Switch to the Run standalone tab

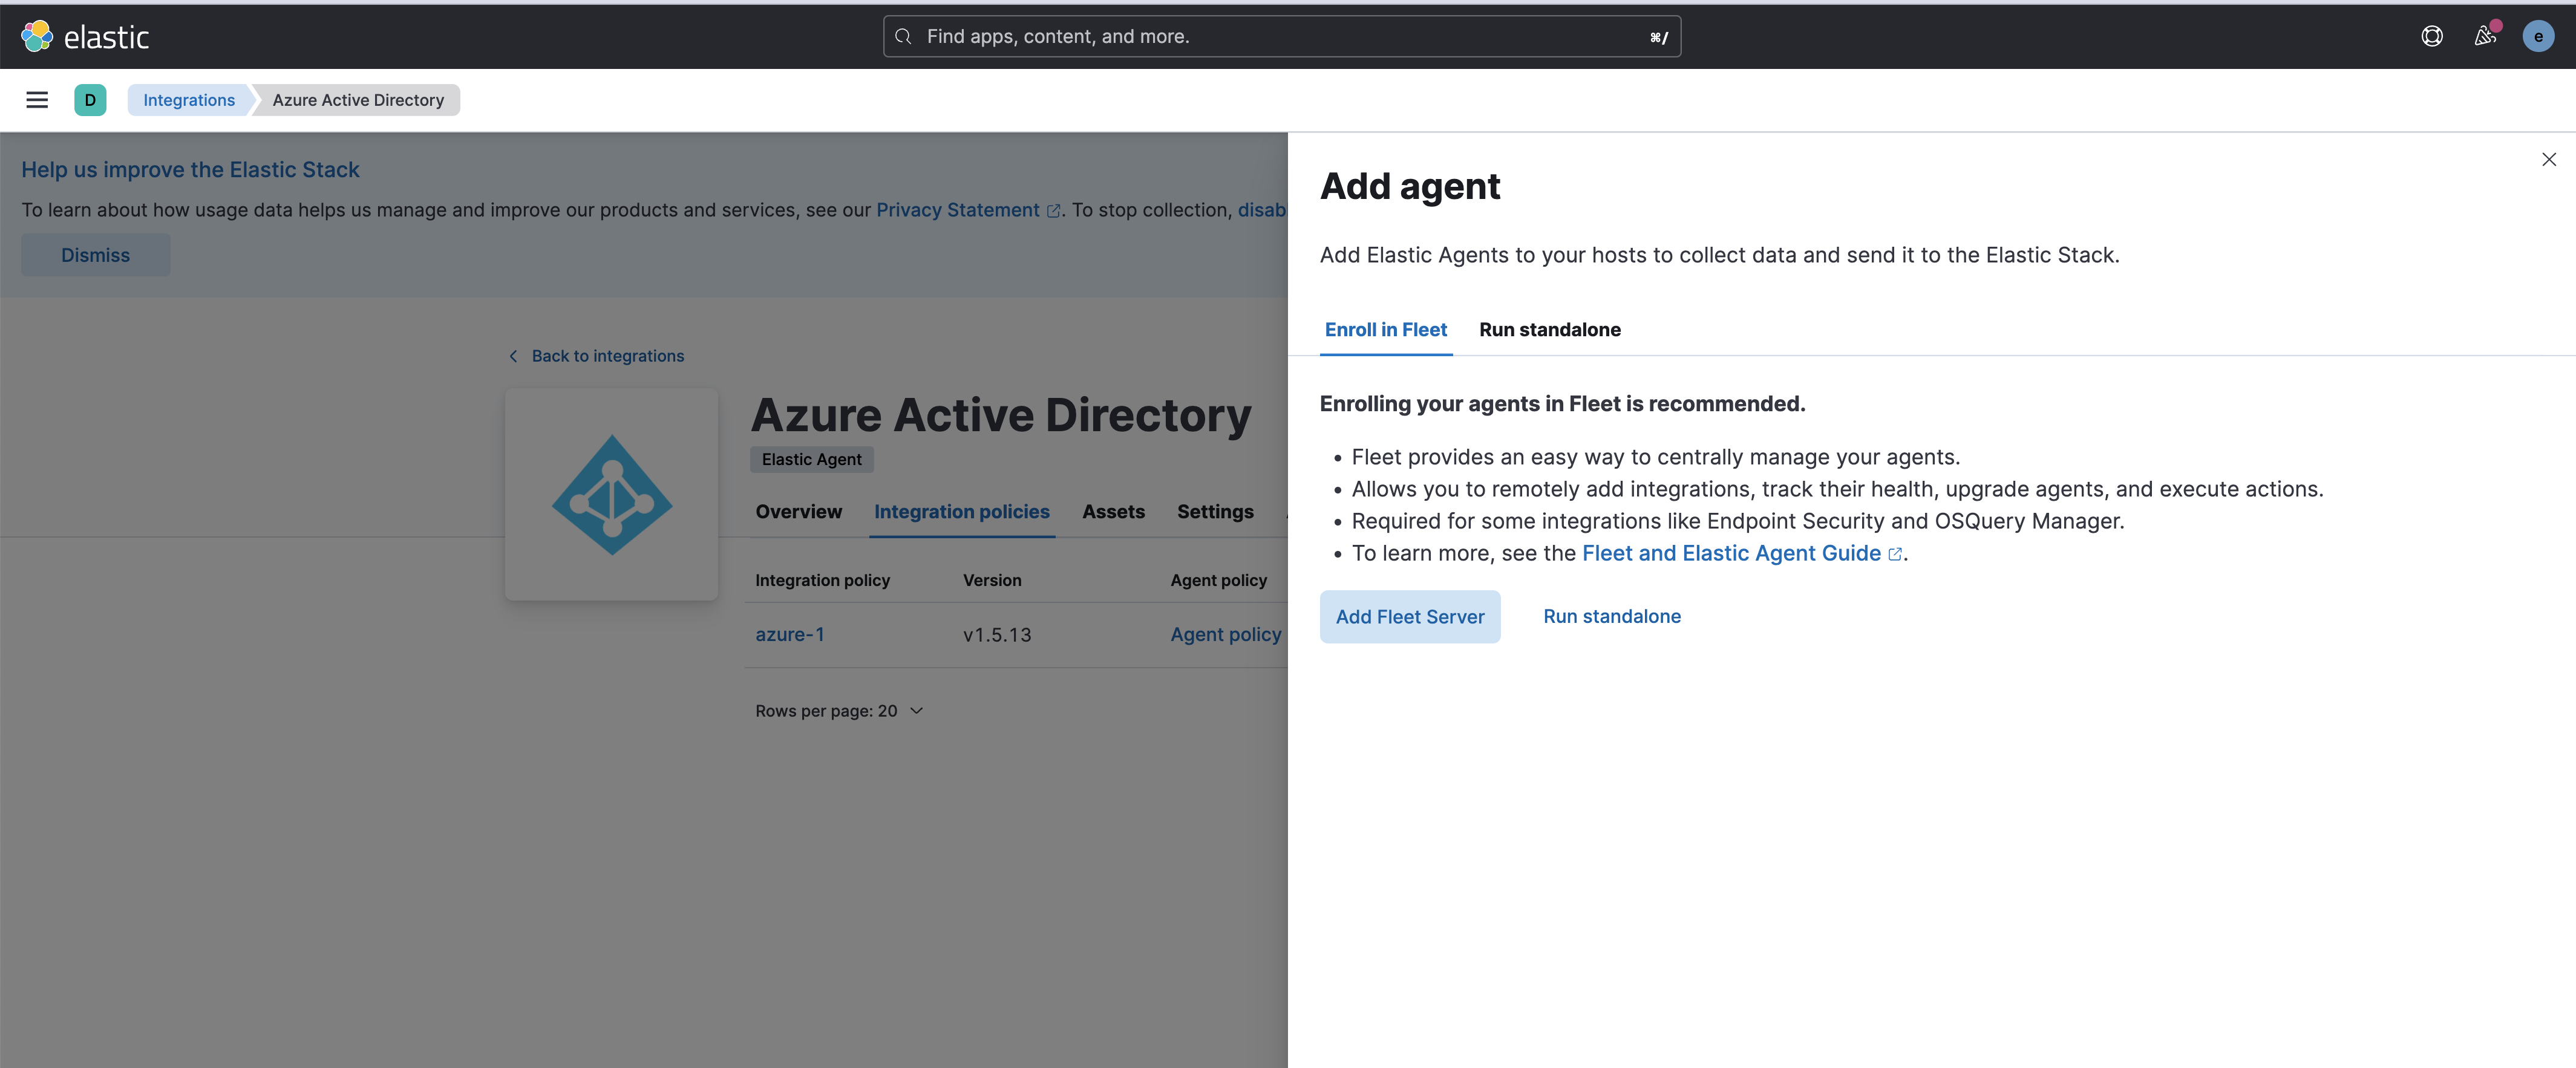1549,330
